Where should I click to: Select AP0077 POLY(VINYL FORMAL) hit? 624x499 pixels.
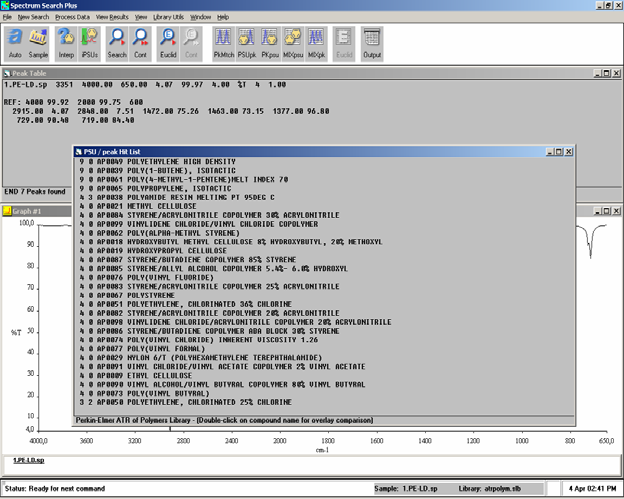click(142, 349)
